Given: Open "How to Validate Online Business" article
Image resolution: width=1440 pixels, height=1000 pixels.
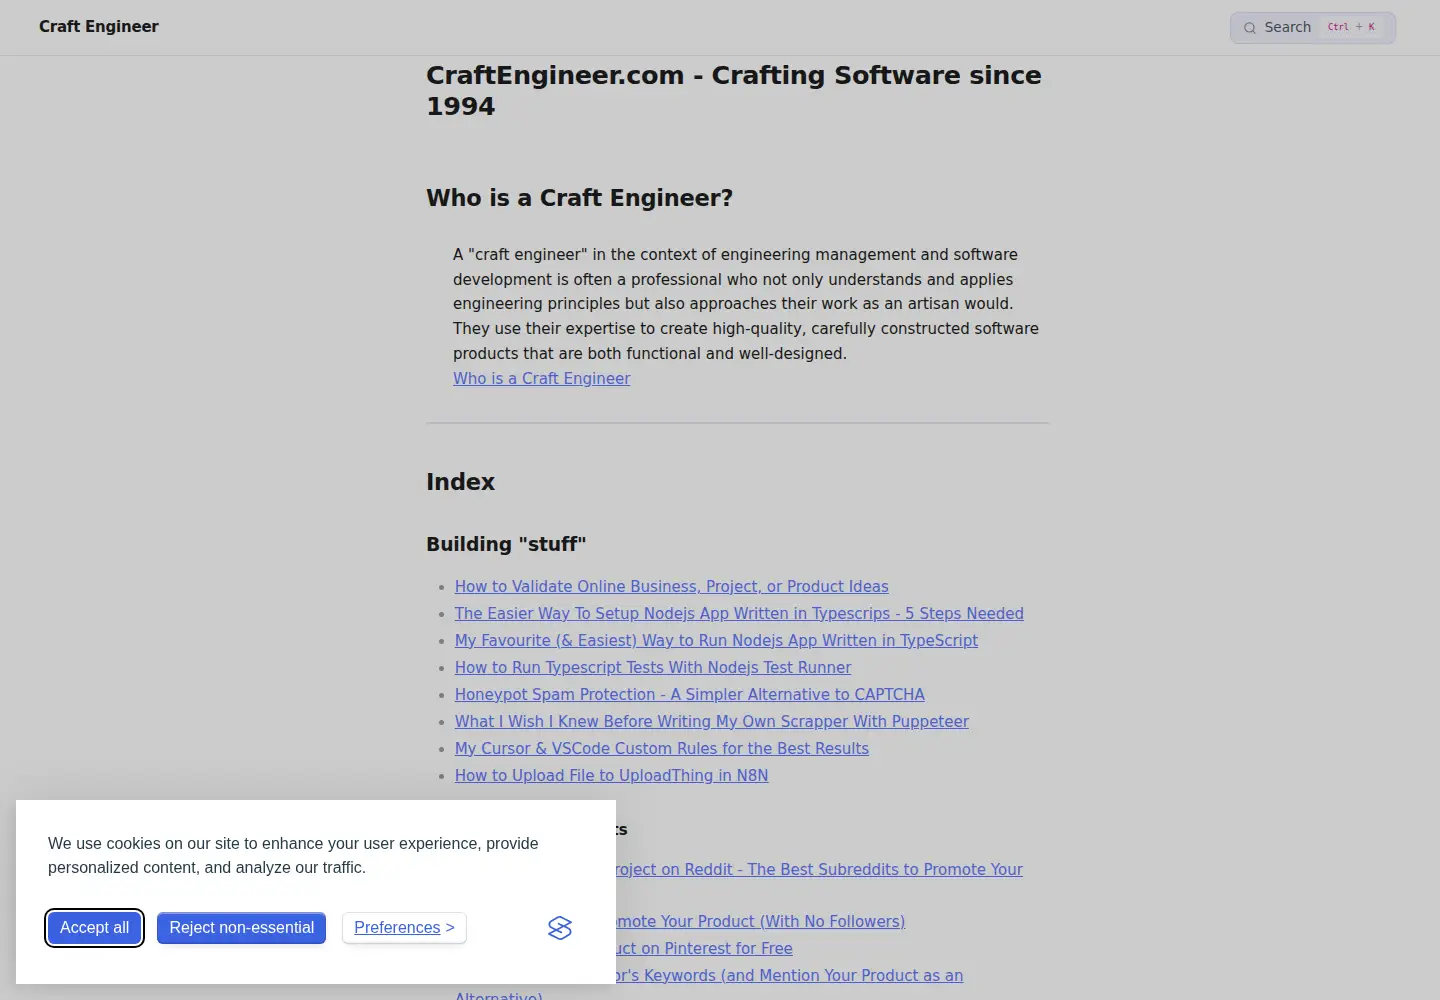Looking at the screenshot, I should [x=671, y=587].
